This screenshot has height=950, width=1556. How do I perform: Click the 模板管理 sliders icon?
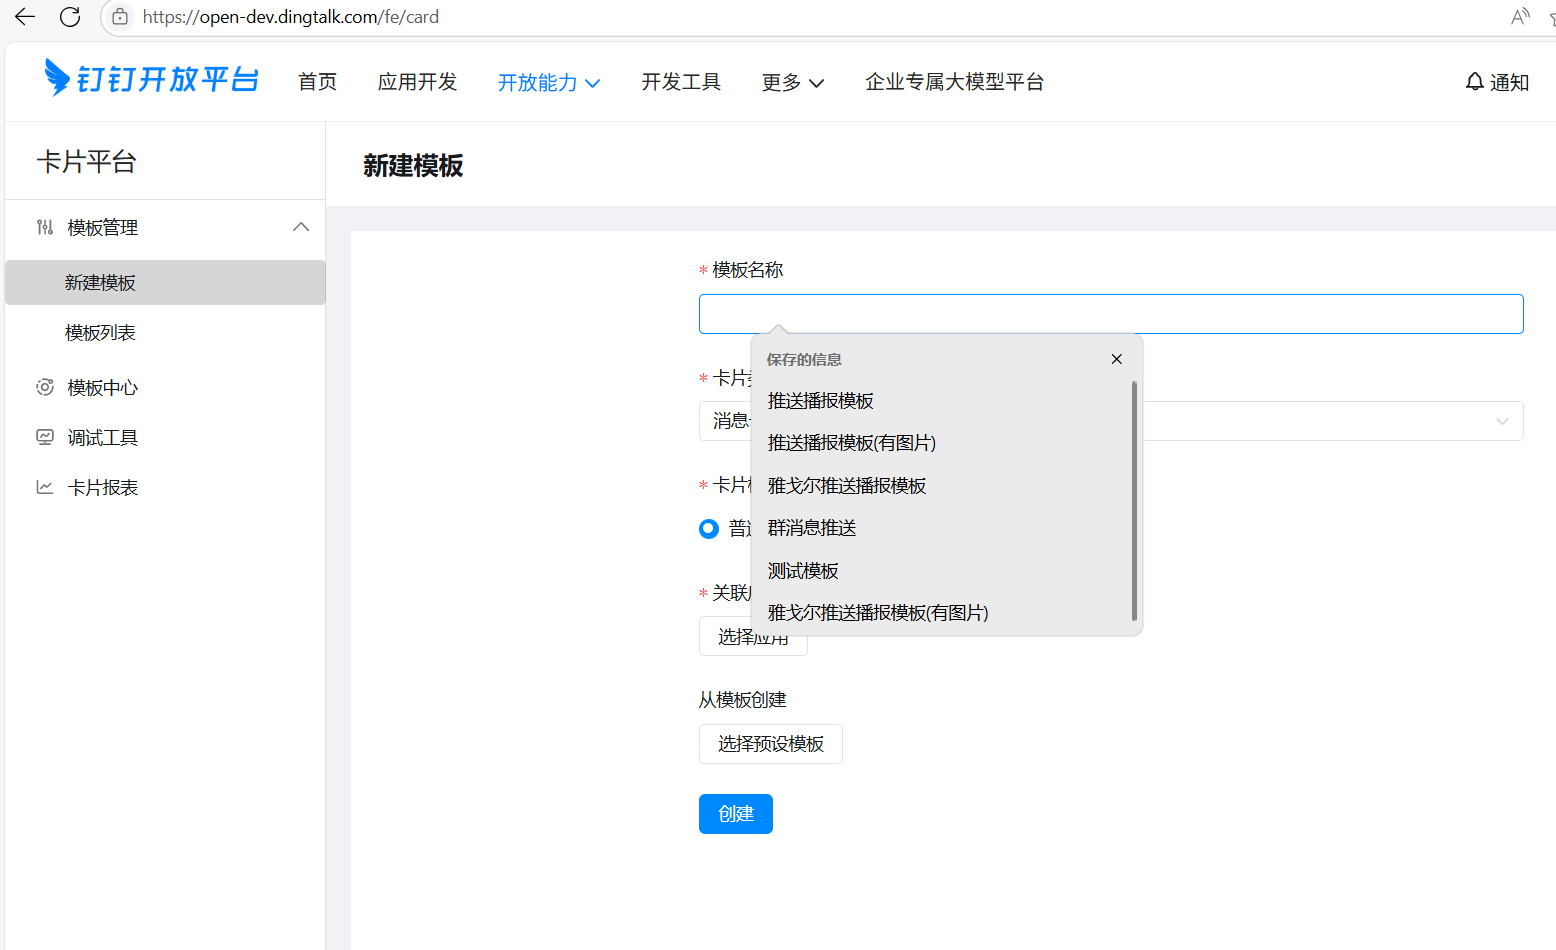[x=45, y=227]
